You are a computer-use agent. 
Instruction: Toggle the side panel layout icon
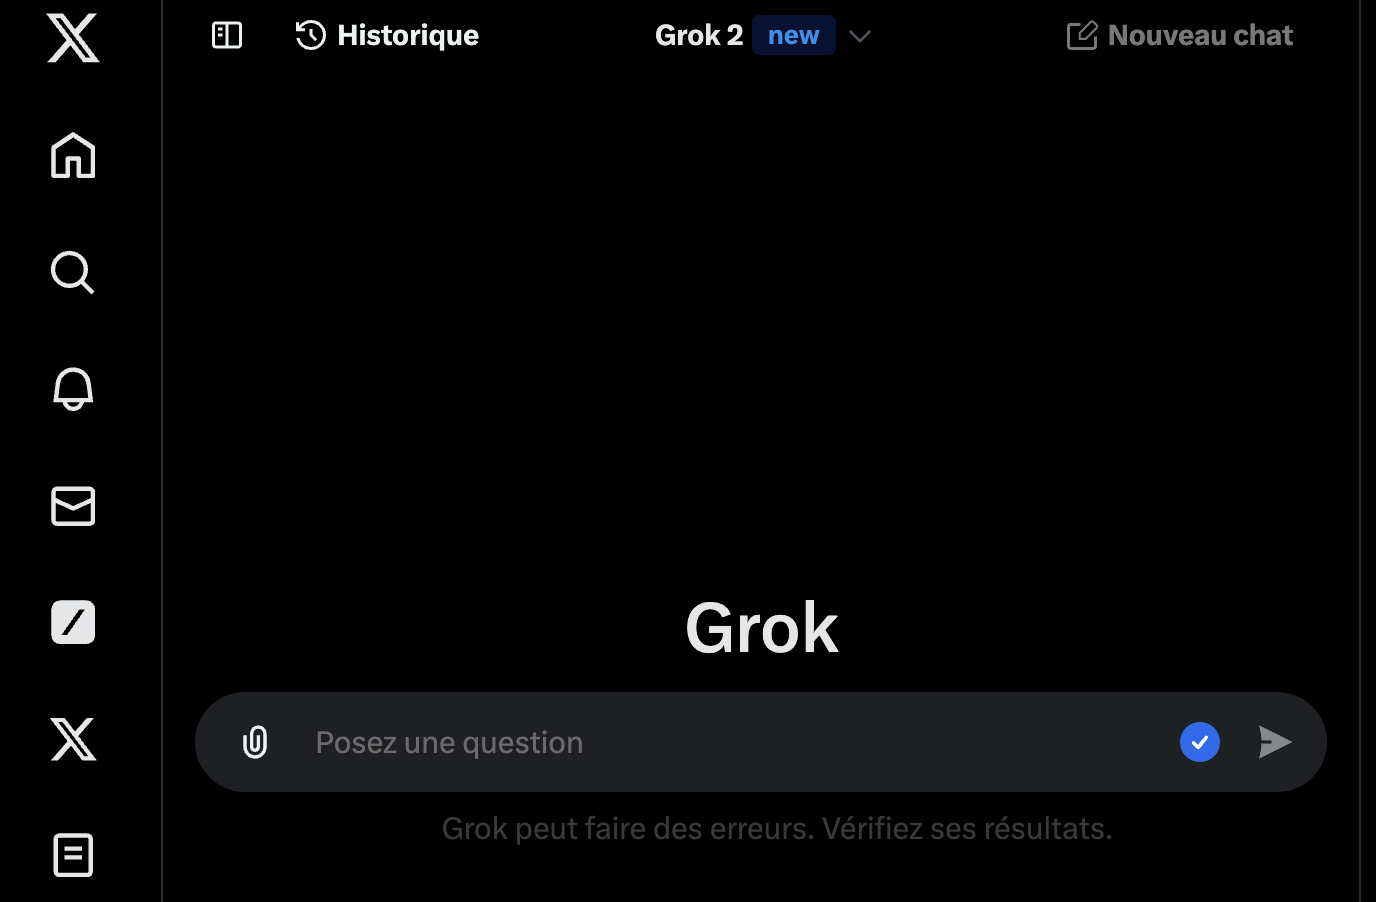[227, 35]
